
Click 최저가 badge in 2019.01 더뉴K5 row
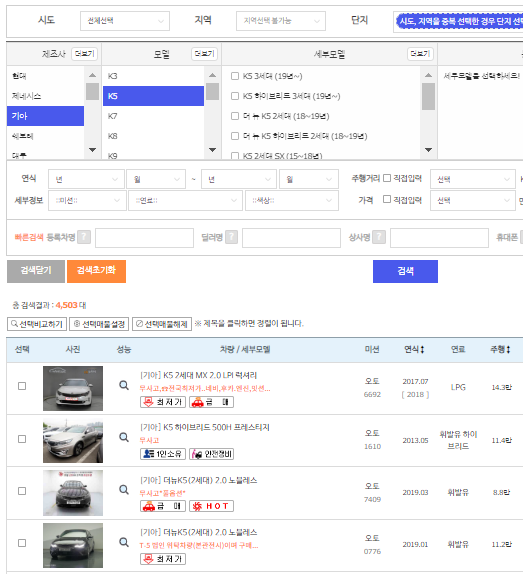coord(163,559)
